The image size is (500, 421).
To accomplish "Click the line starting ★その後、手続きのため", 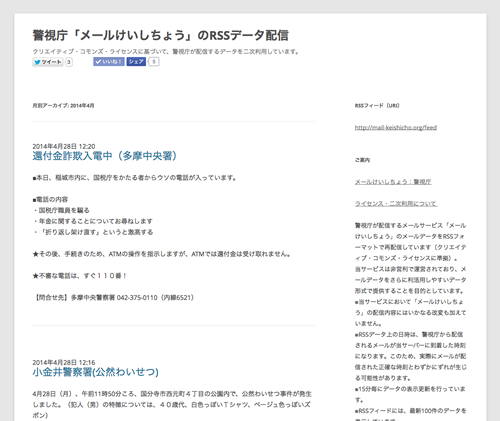I will [x=162, y=254].
